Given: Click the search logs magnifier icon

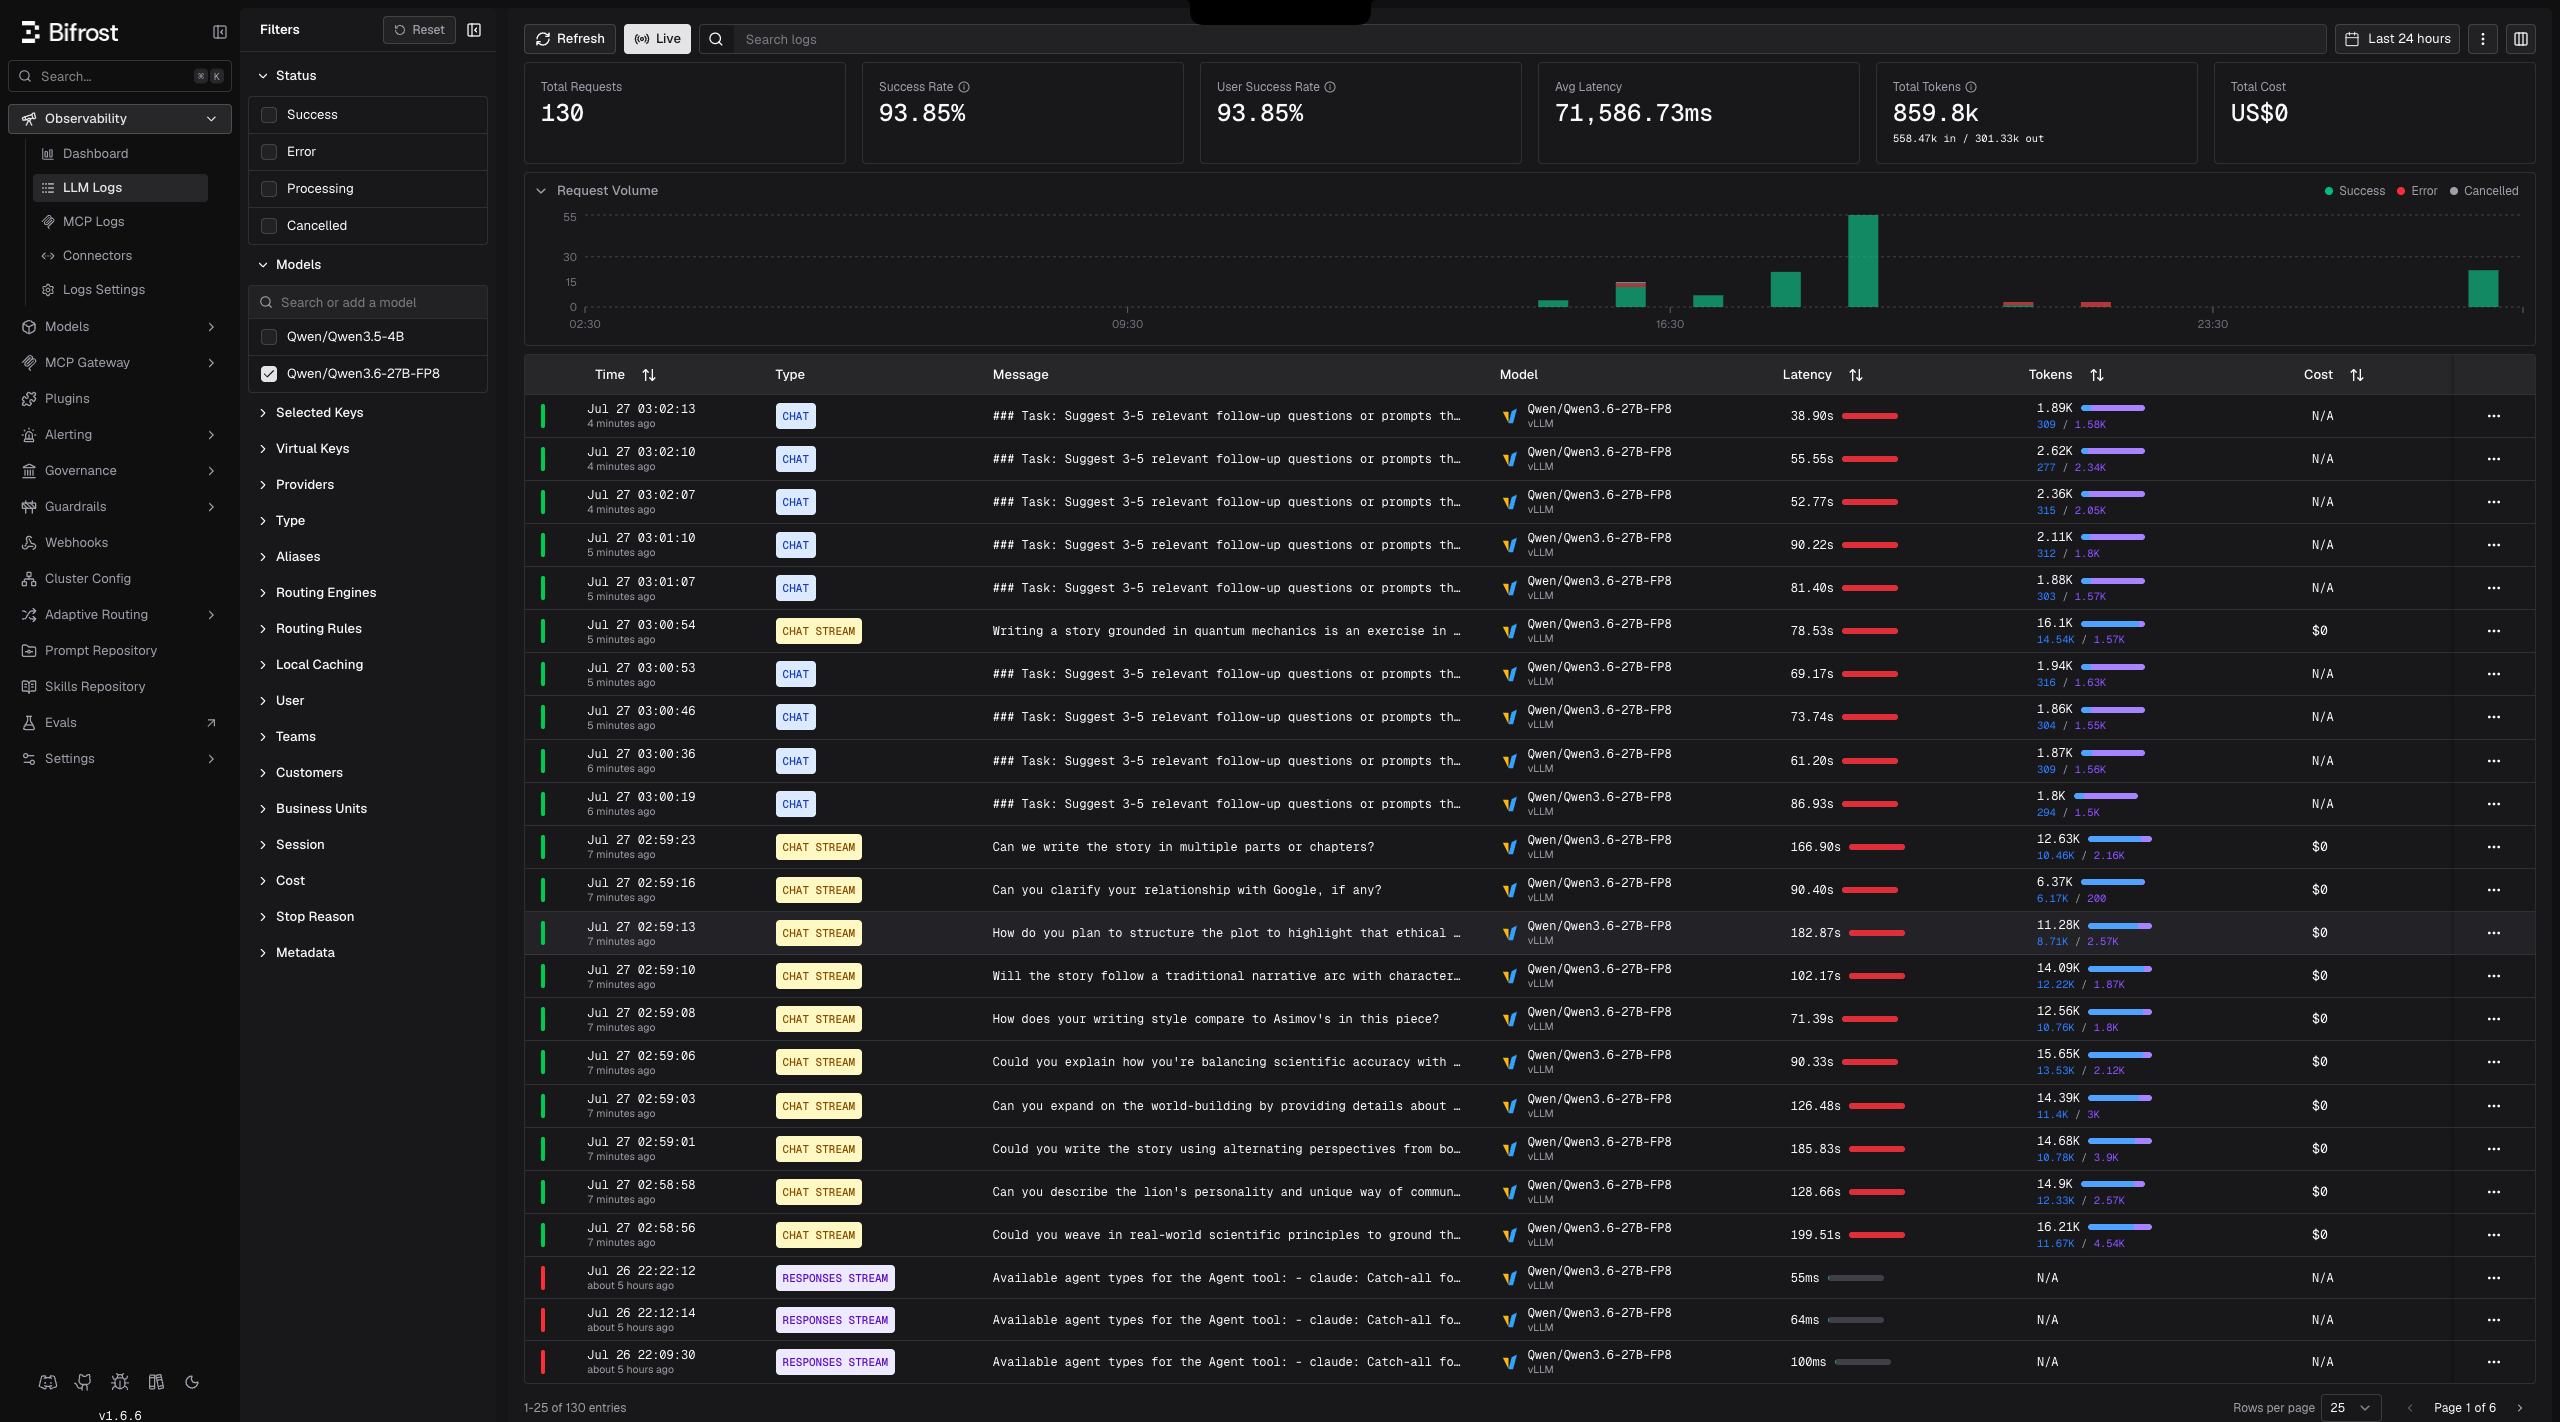Looking at the screenshot, I should tap(716, 39).
